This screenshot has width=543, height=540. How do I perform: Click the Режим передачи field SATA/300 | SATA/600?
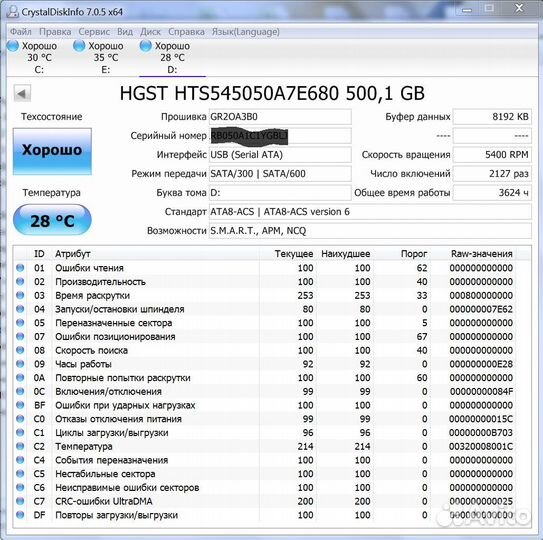pyautogui.click(x=280, y=174)
